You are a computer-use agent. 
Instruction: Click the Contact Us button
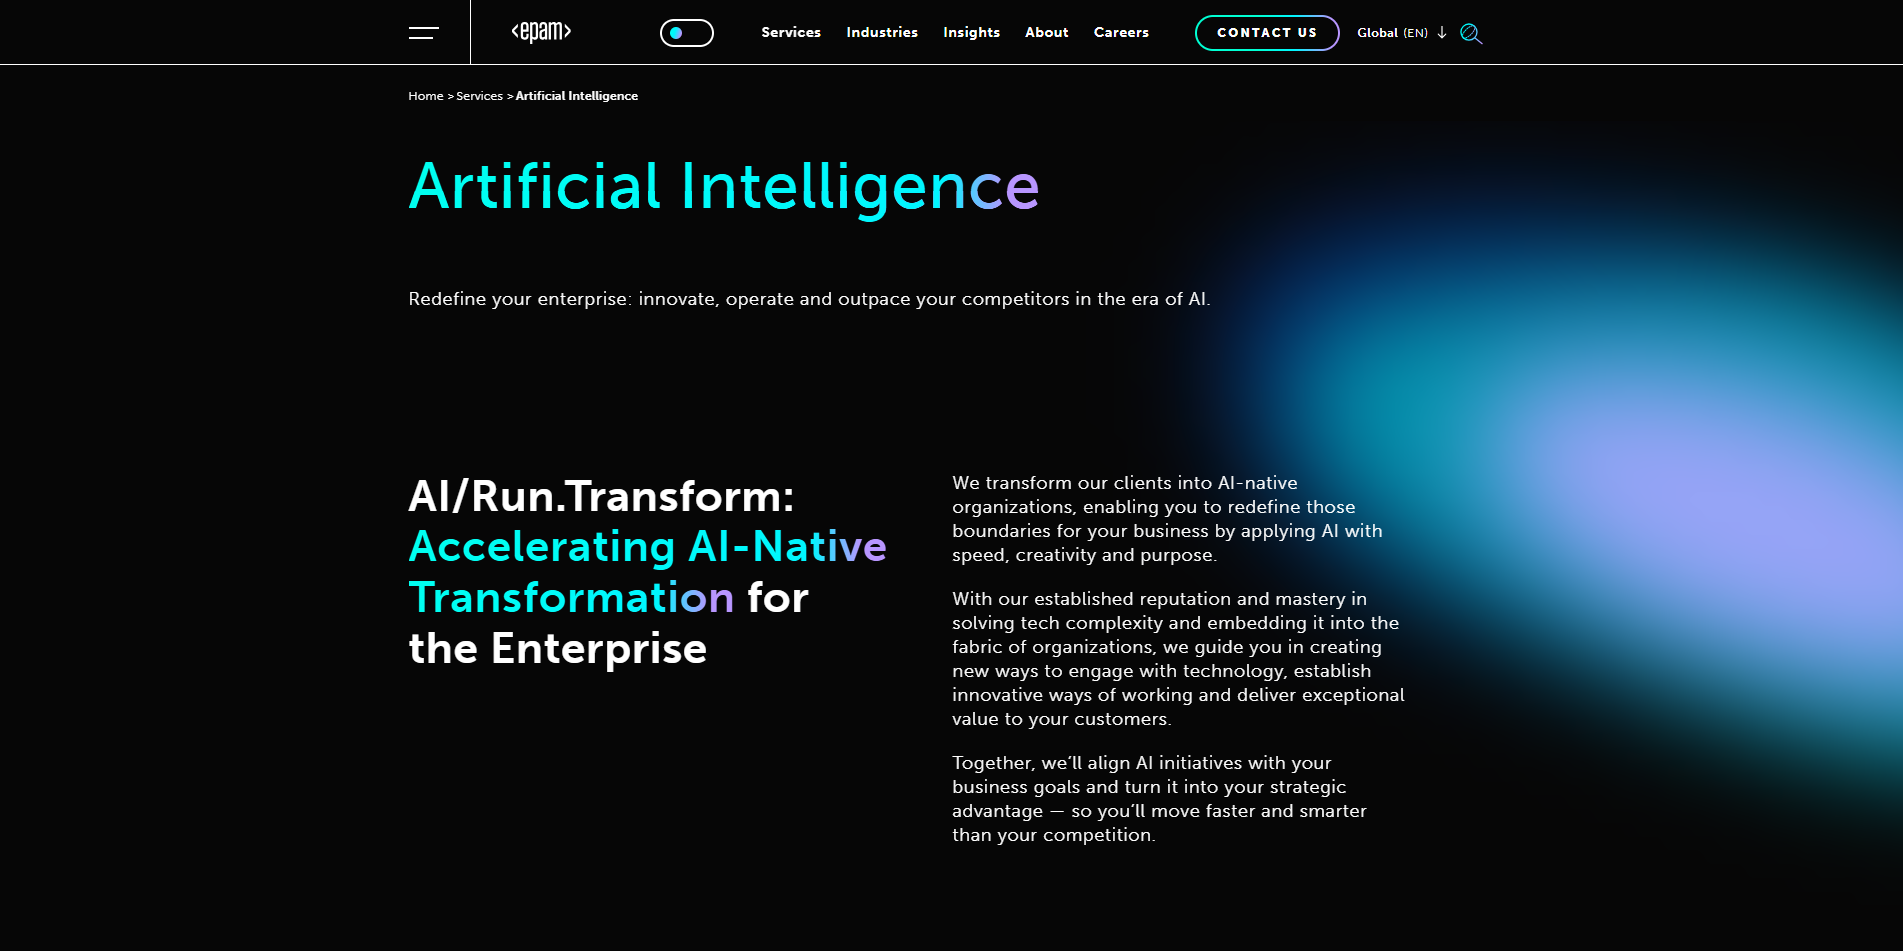tap(1267, 33)
